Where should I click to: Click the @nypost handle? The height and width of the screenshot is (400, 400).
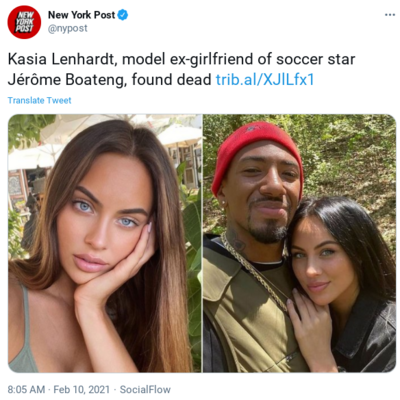coord(68,29)
